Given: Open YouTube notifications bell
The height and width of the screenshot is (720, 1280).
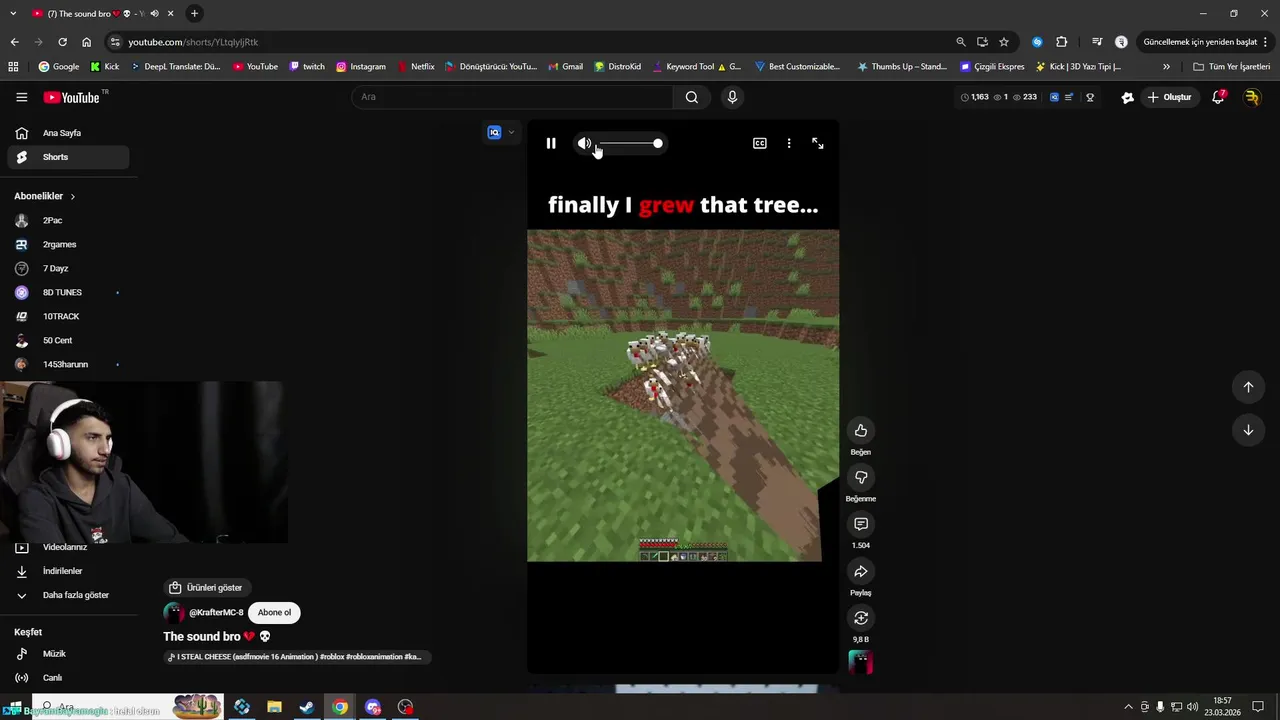Looking at the screenshot, I should click(x=1218, y=97).
